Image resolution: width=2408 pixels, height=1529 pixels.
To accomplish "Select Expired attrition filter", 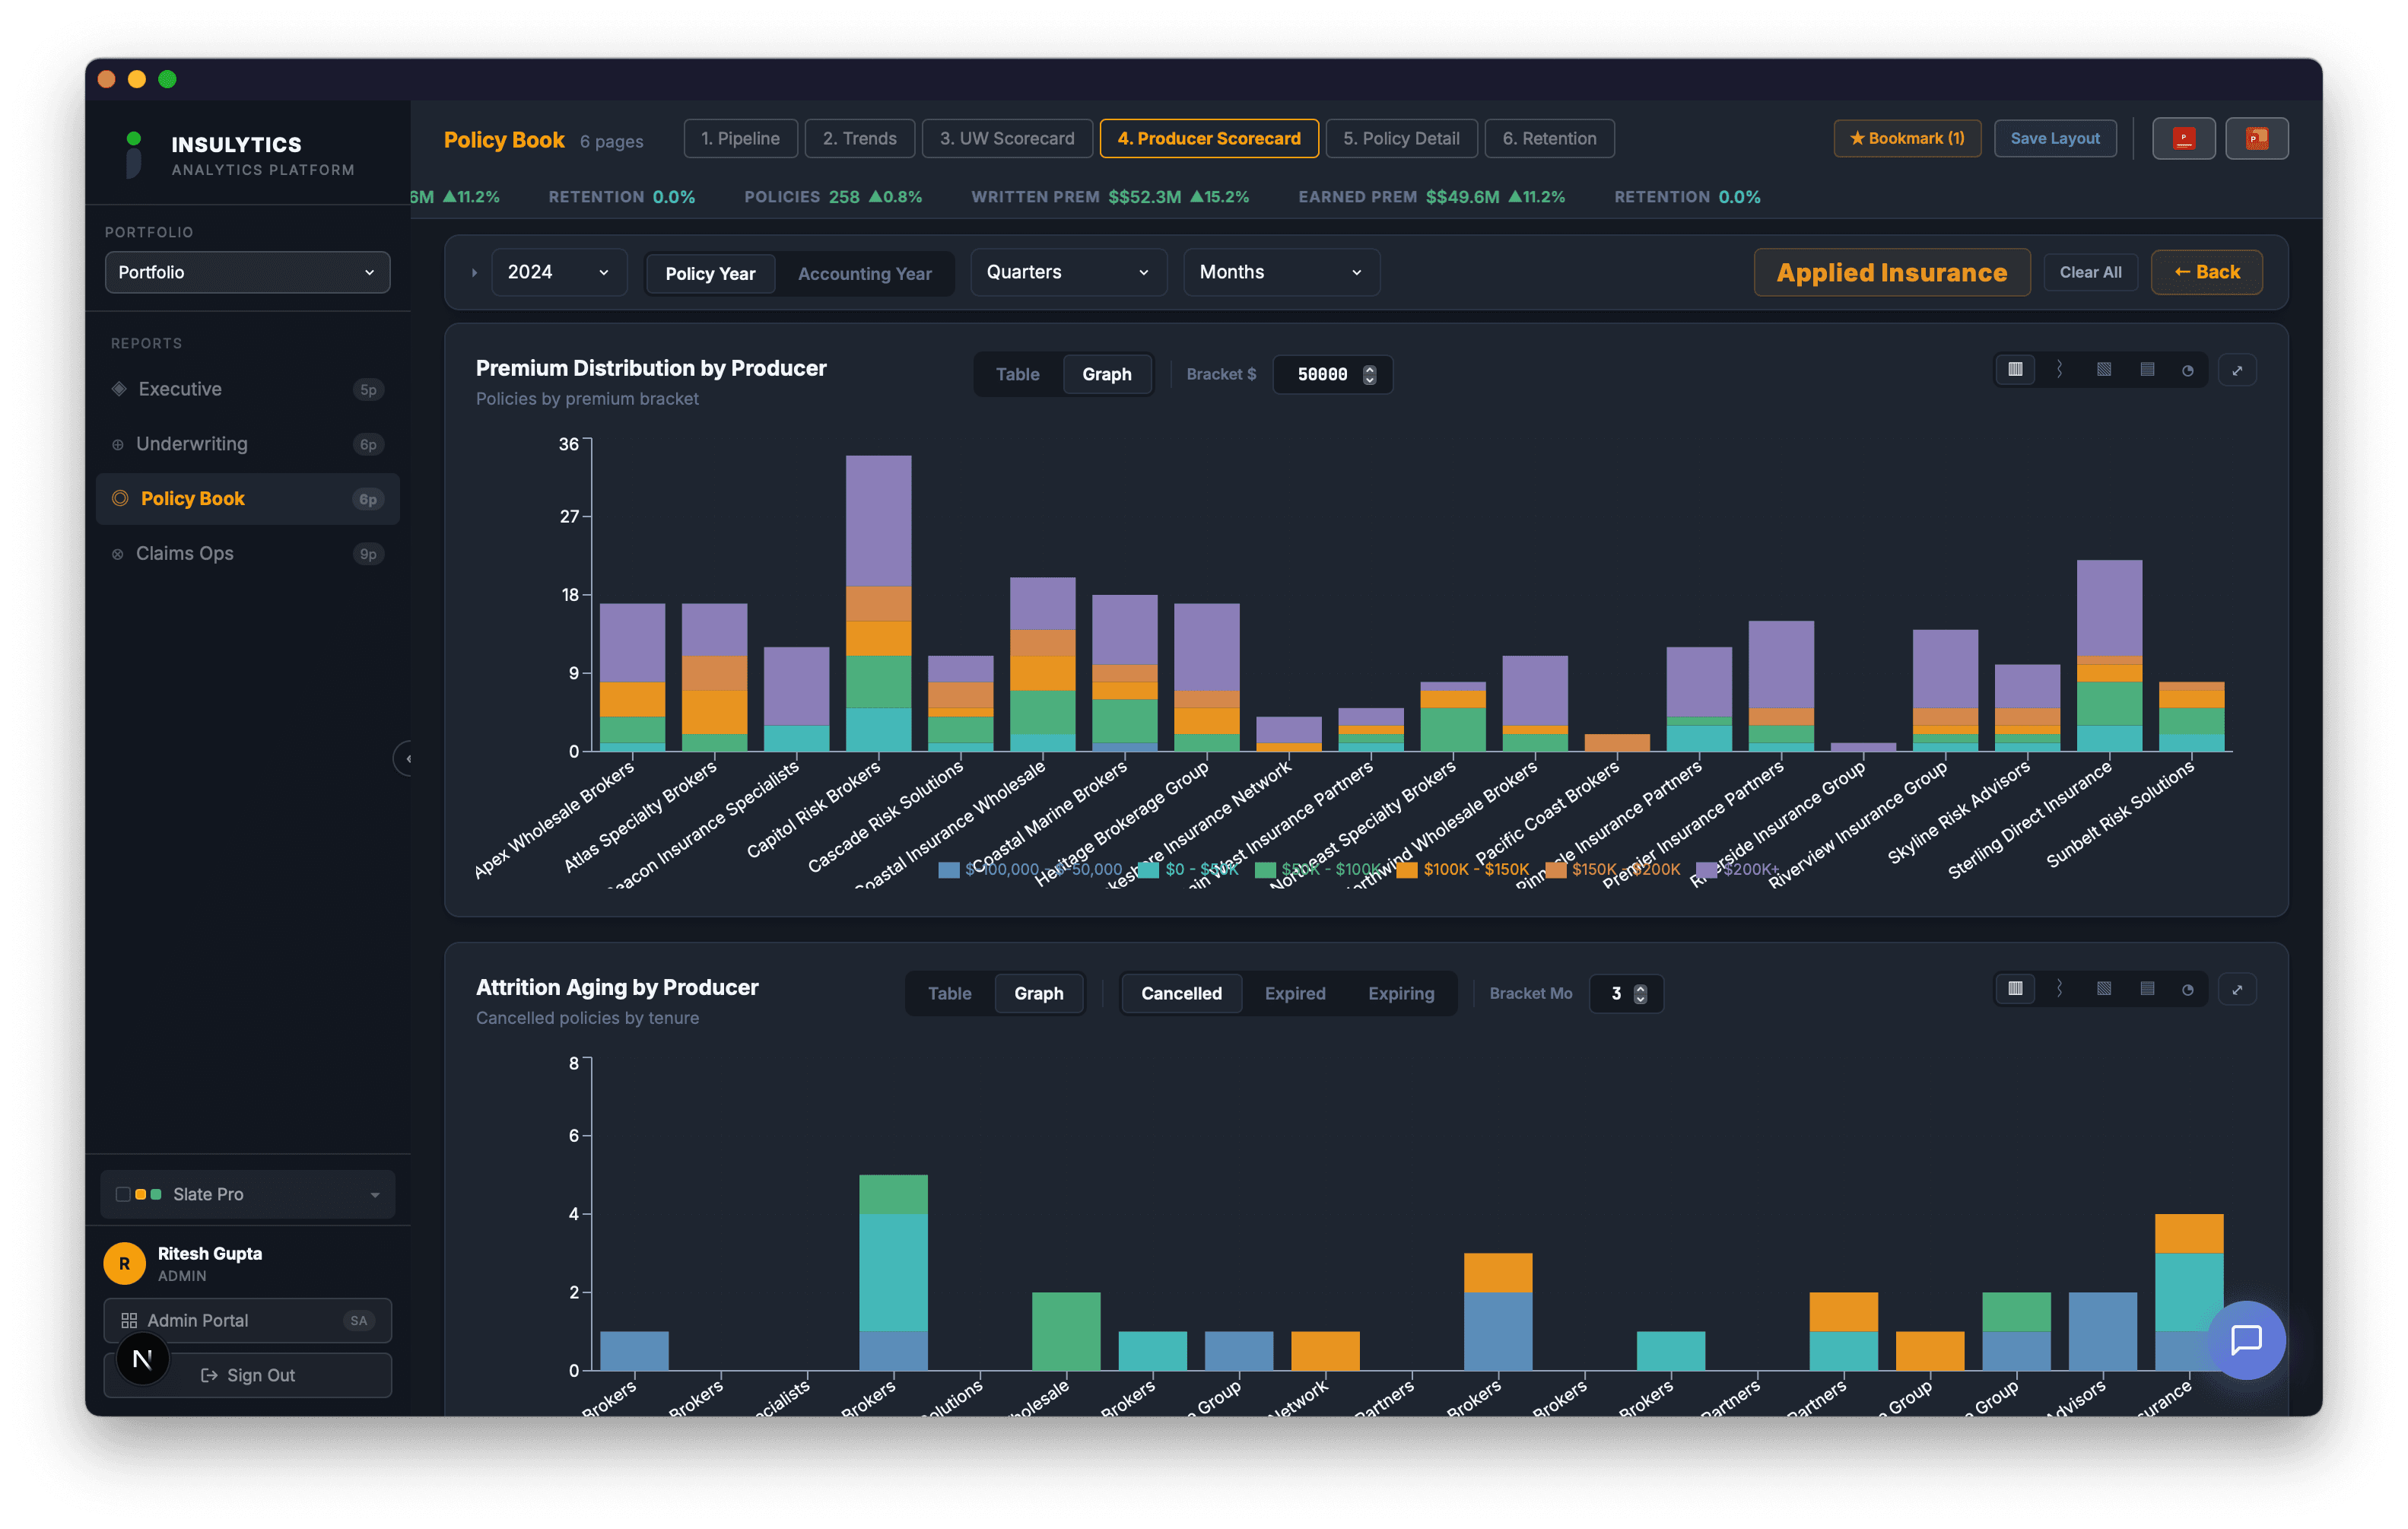I will tap(1294, 993).
